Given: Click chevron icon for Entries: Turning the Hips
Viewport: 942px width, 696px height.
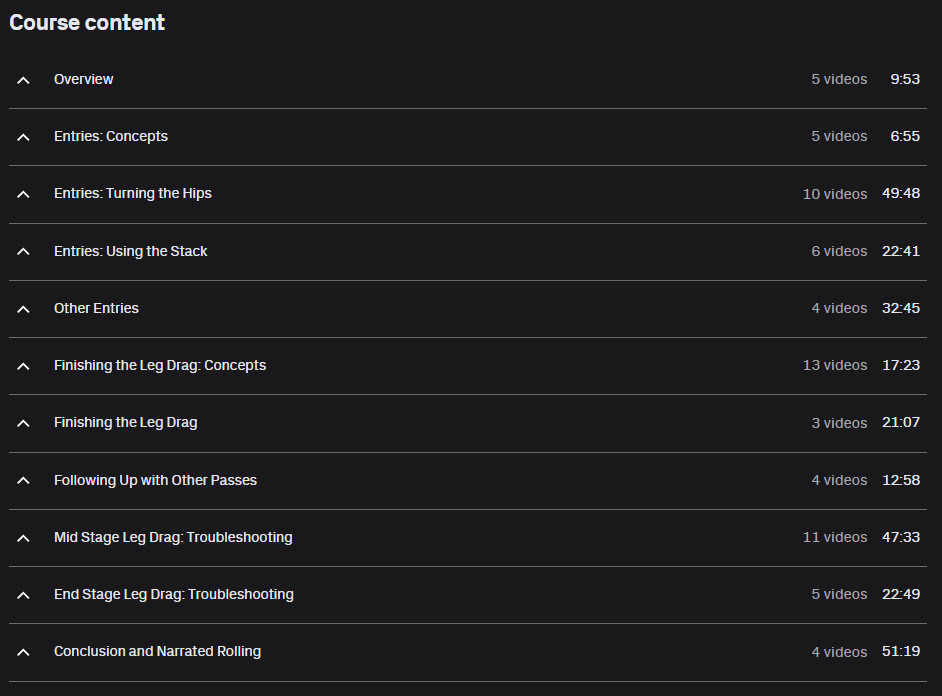Looking at the screenshot, I should pos(23,194).
